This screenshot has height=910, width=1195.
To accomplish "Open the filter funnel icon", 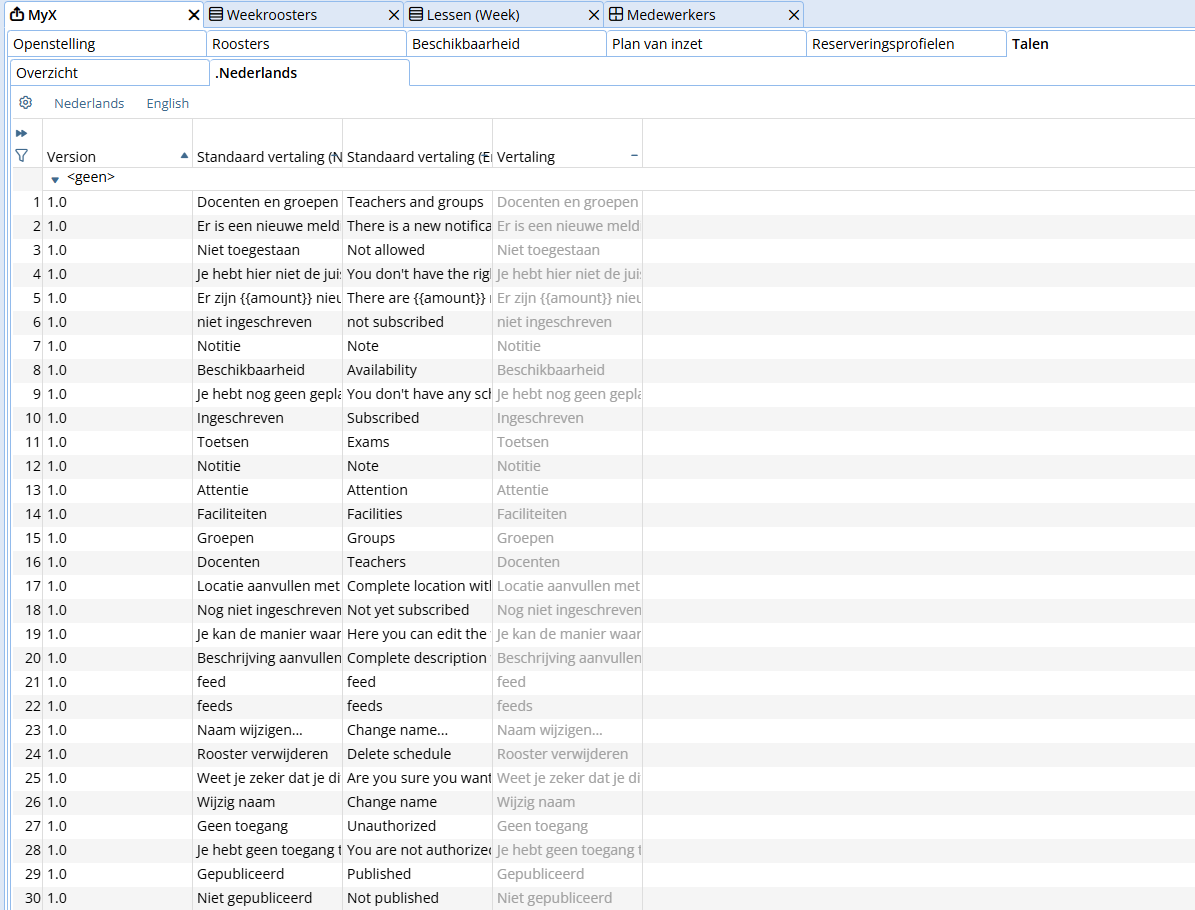I will pos(21,155).
